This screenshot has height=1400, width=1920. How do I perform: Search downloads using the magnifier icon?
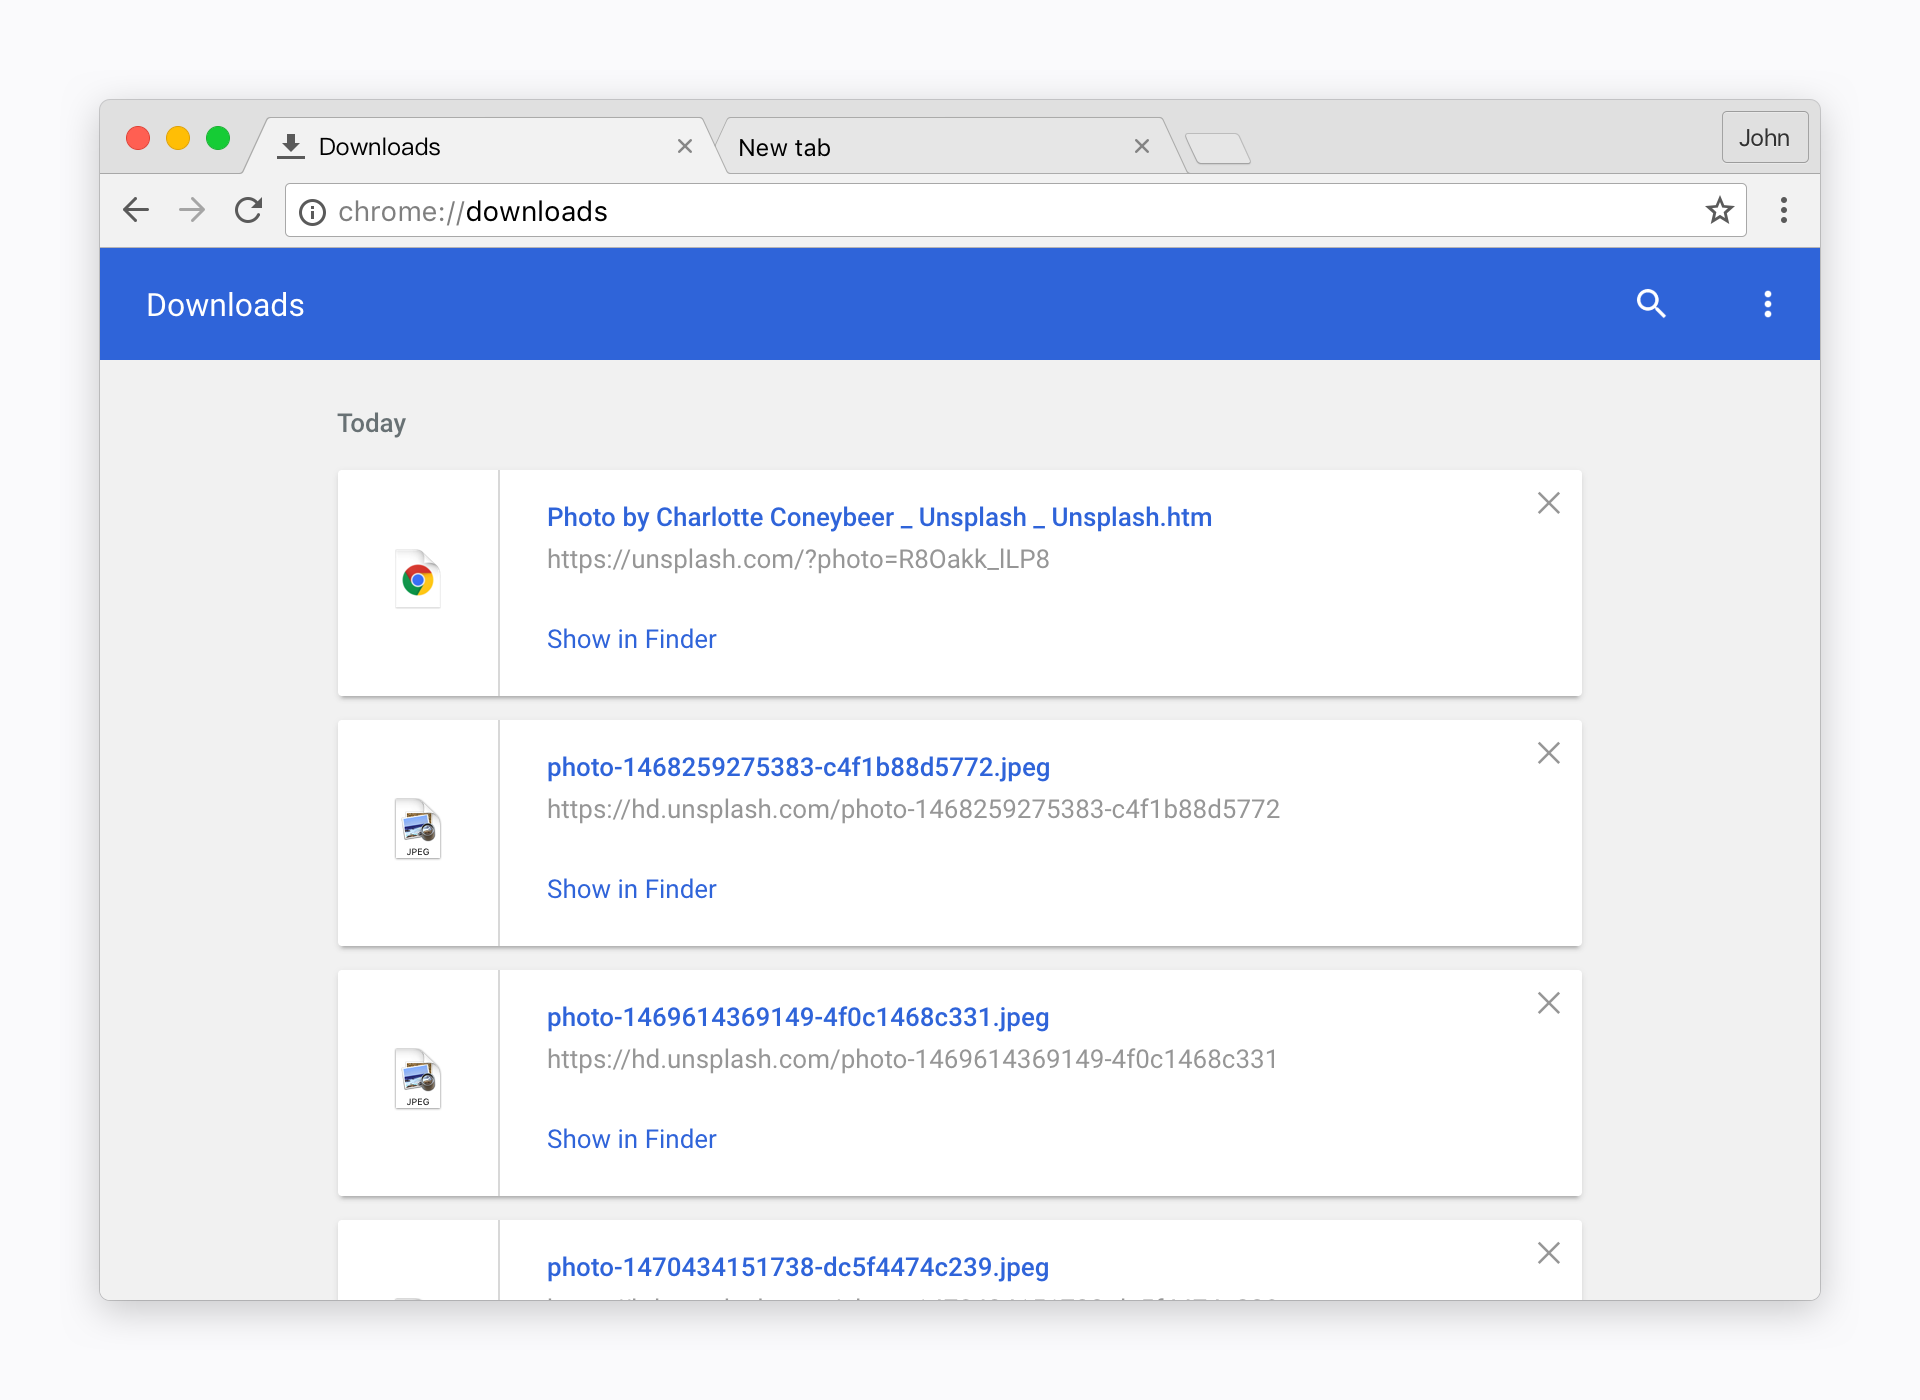point(1651,304)
